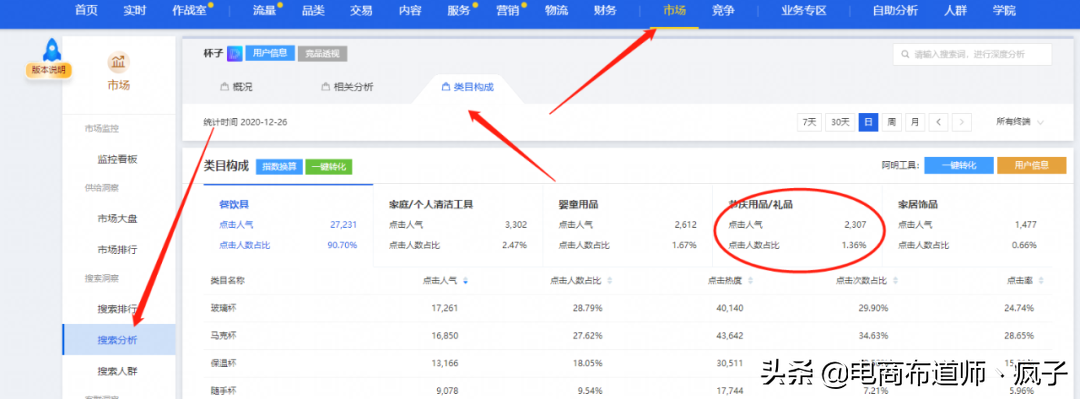The height and width of the screenshot is (399, 1080).
Task: Go to previous date with left arrow
Action: point(937,122)
